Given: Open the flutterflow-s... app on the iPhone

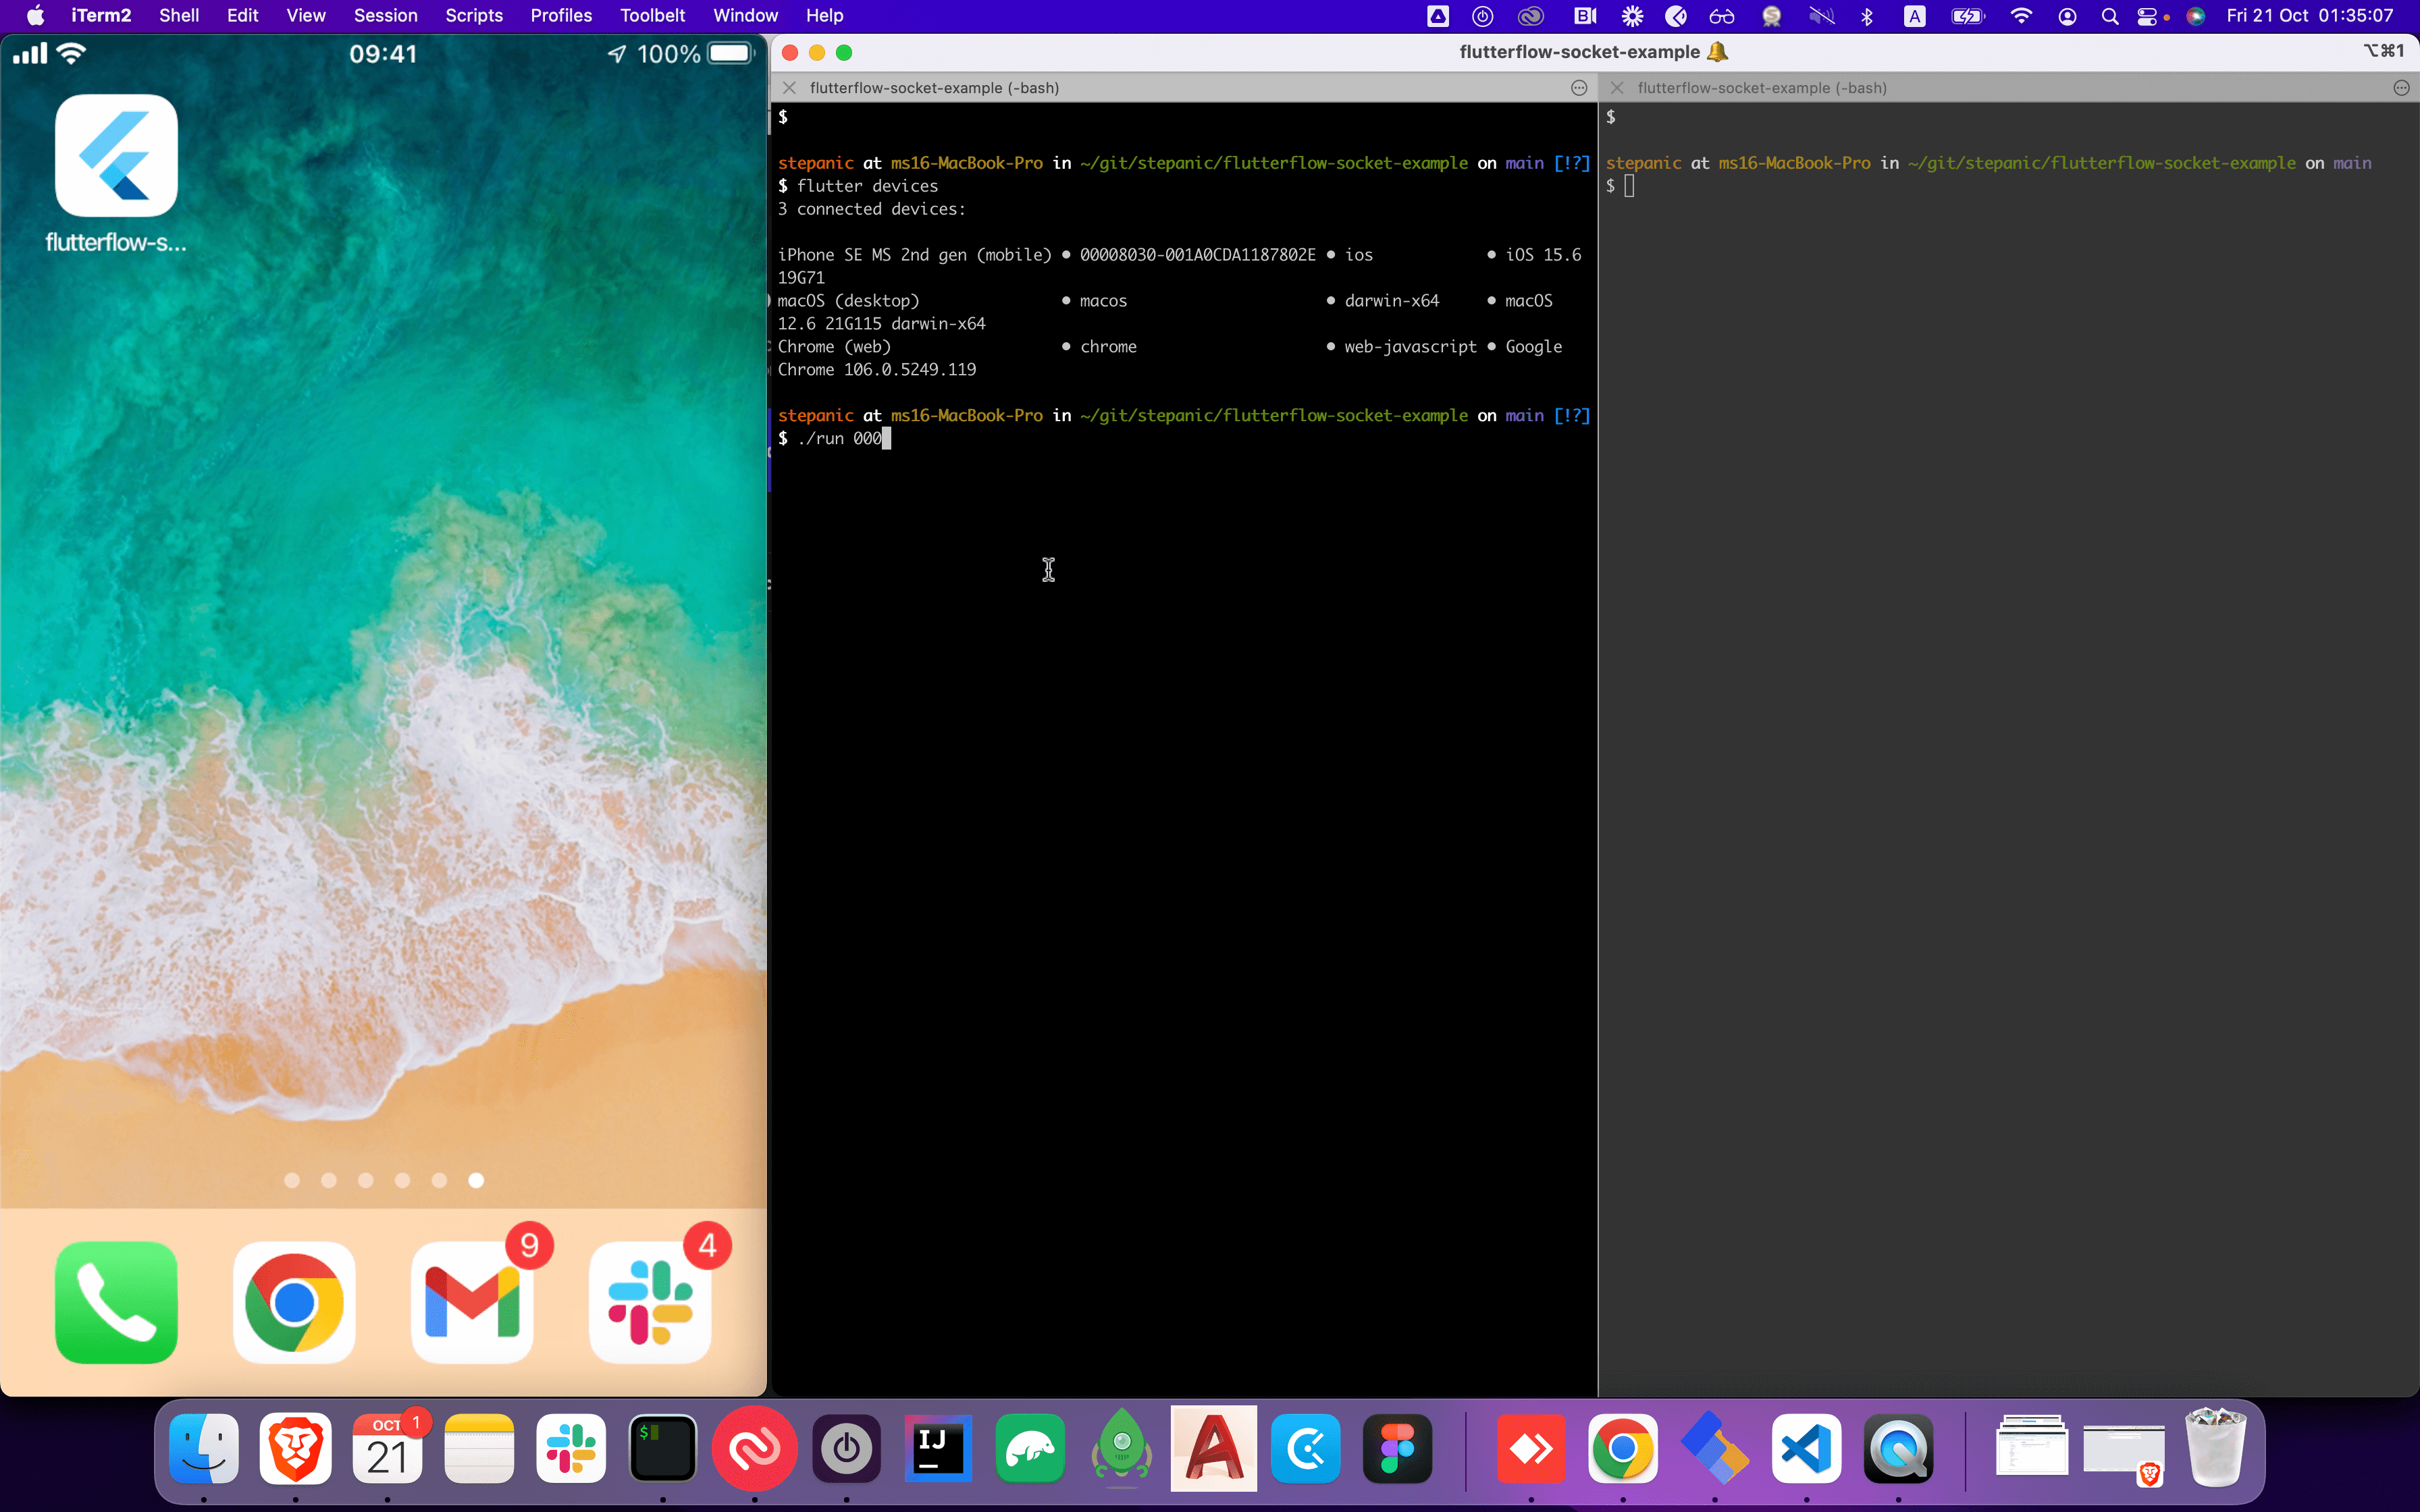Looking at the screenshot, I should tap(116, 156).
